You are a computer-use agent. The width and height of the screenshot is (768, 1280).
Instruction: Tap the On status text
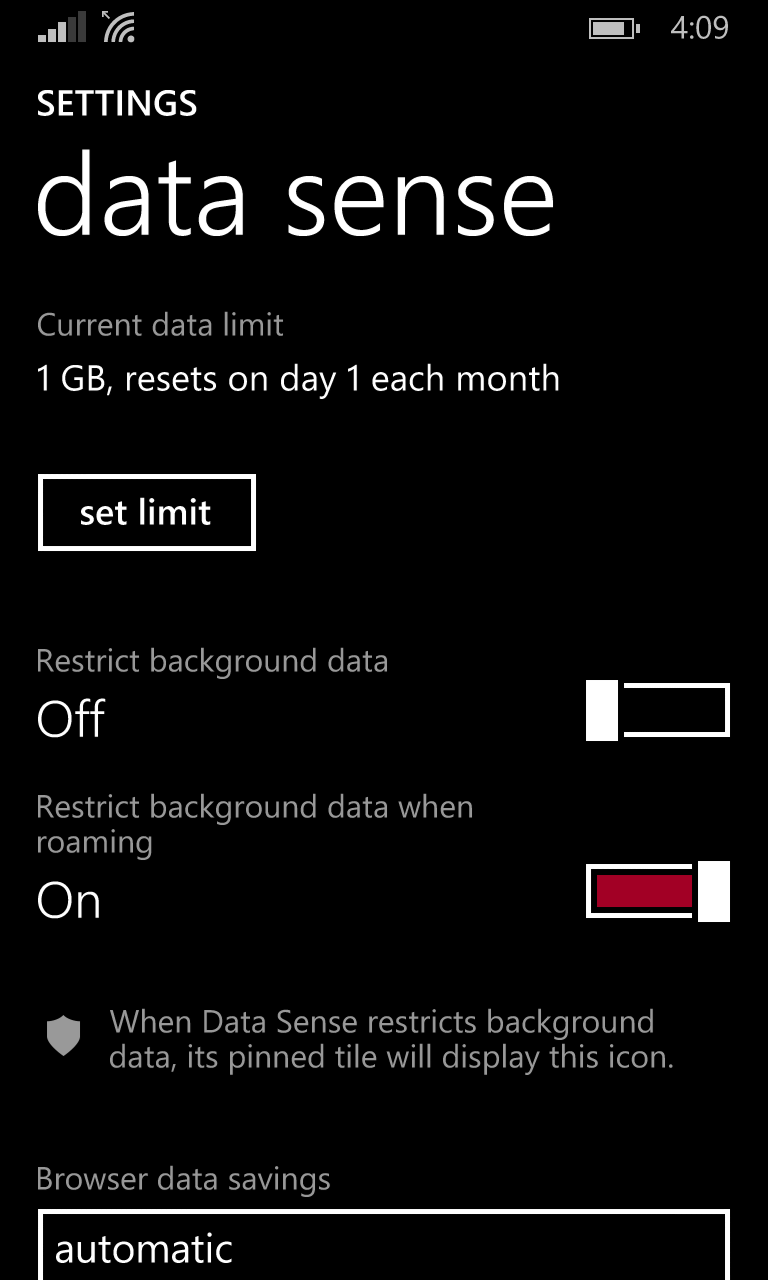69,901
